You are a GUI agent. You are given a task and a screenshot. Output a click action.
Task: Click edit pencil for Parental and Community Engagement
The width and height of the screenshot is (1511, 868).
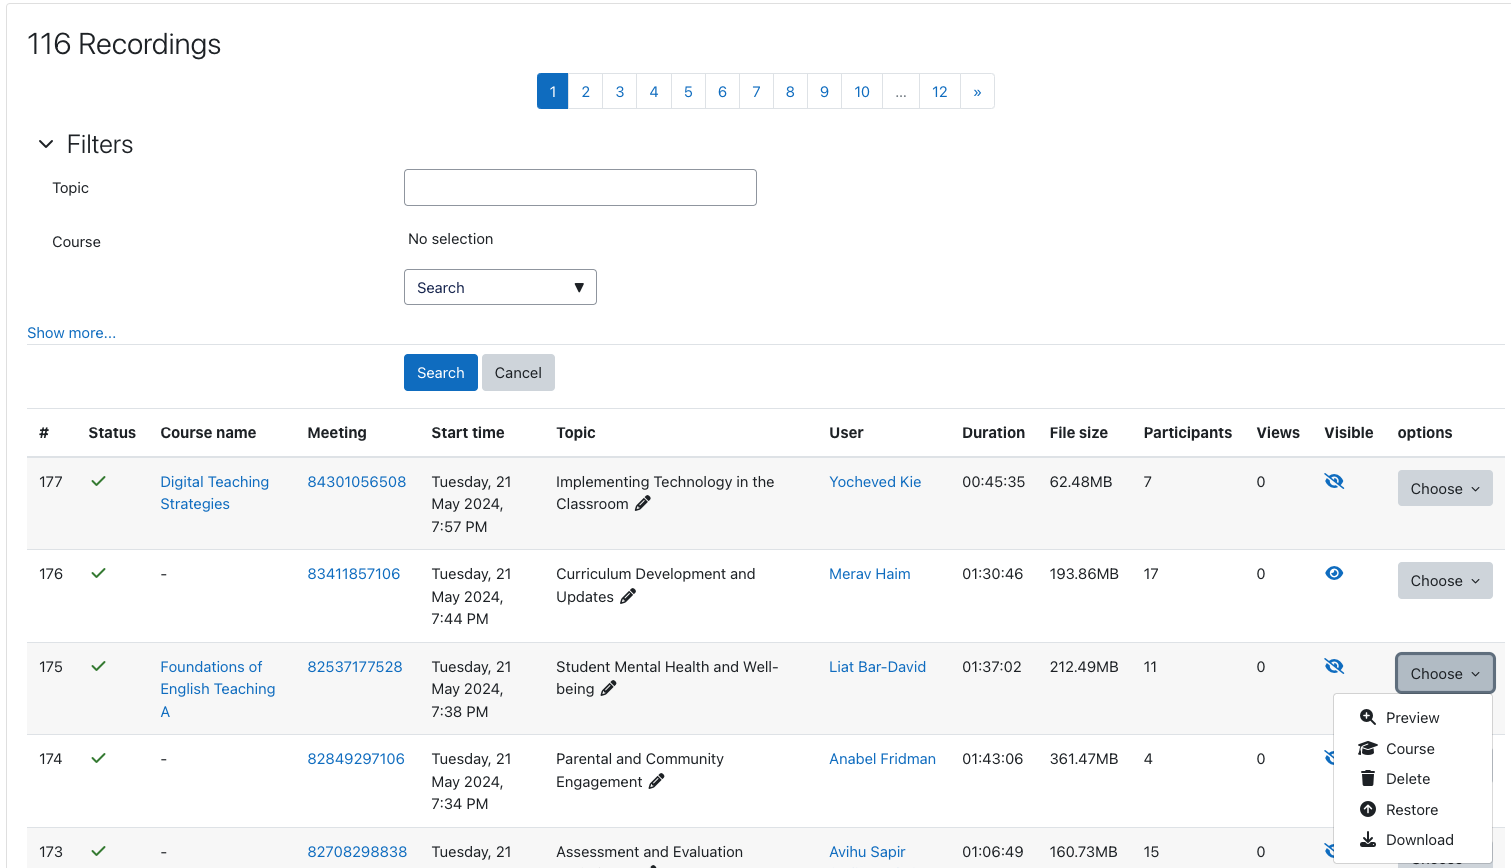pos(657,782)
